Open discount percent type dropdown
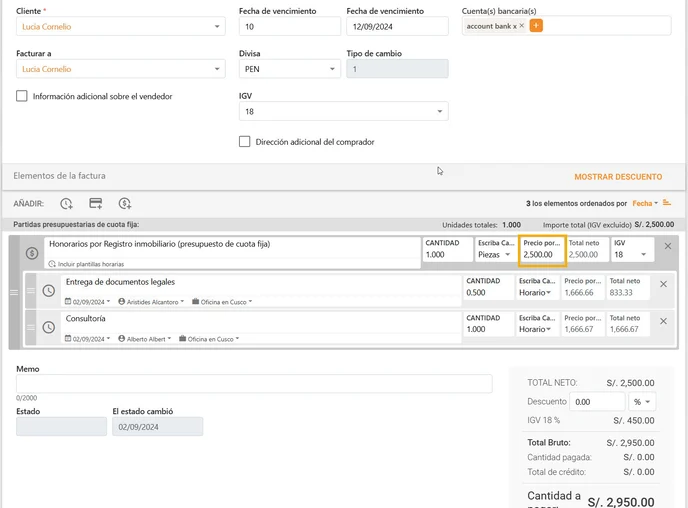Screen dimensions: 688x508 pyautogui.click(x=642, y=401)
